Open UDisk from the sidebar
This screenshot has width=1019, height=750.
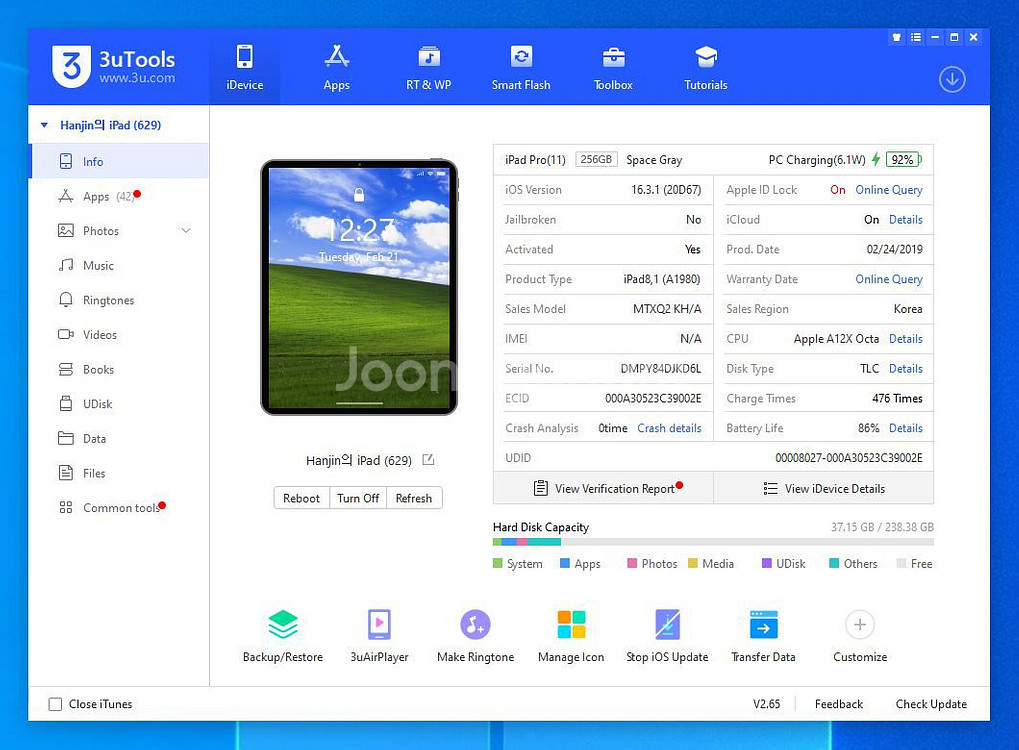[100, 404]
